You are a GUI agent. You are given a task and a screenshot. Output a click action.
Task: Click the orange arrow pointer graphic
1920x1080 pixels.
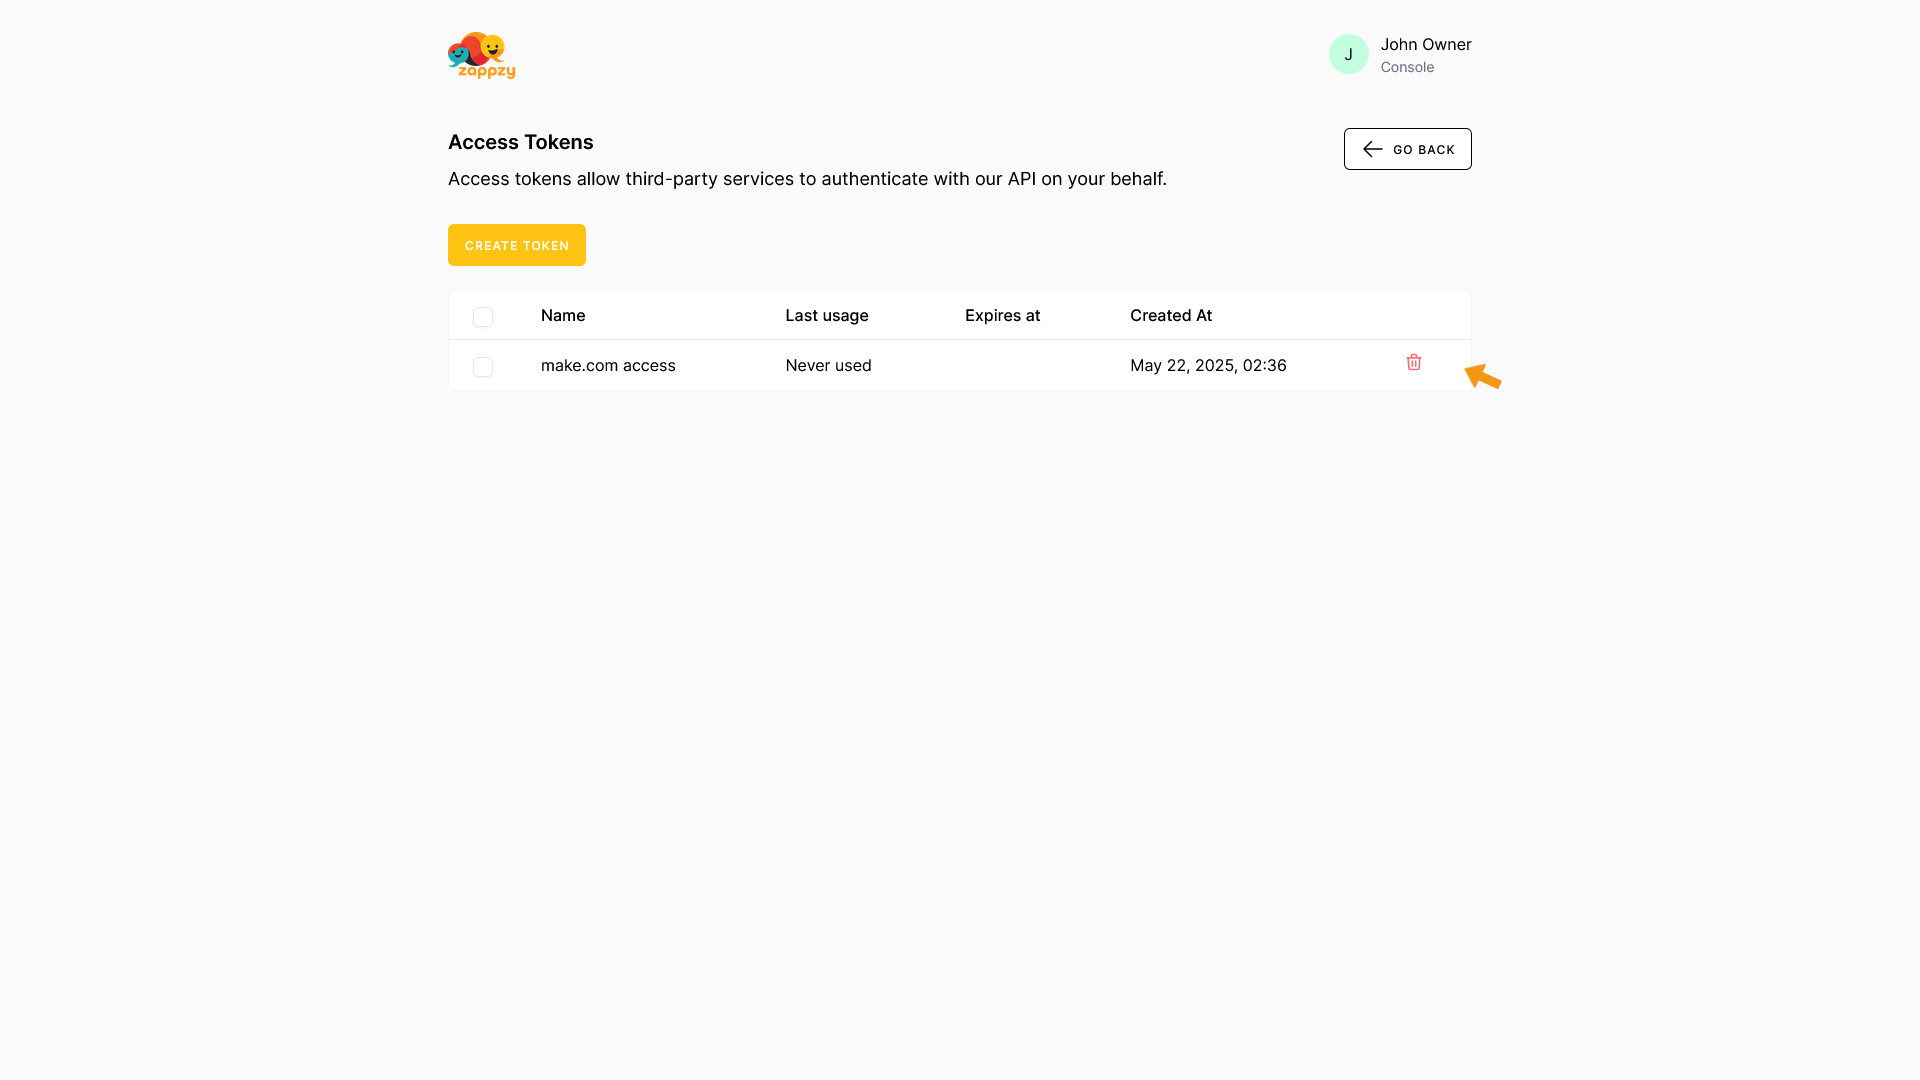tap(1482, 376)
